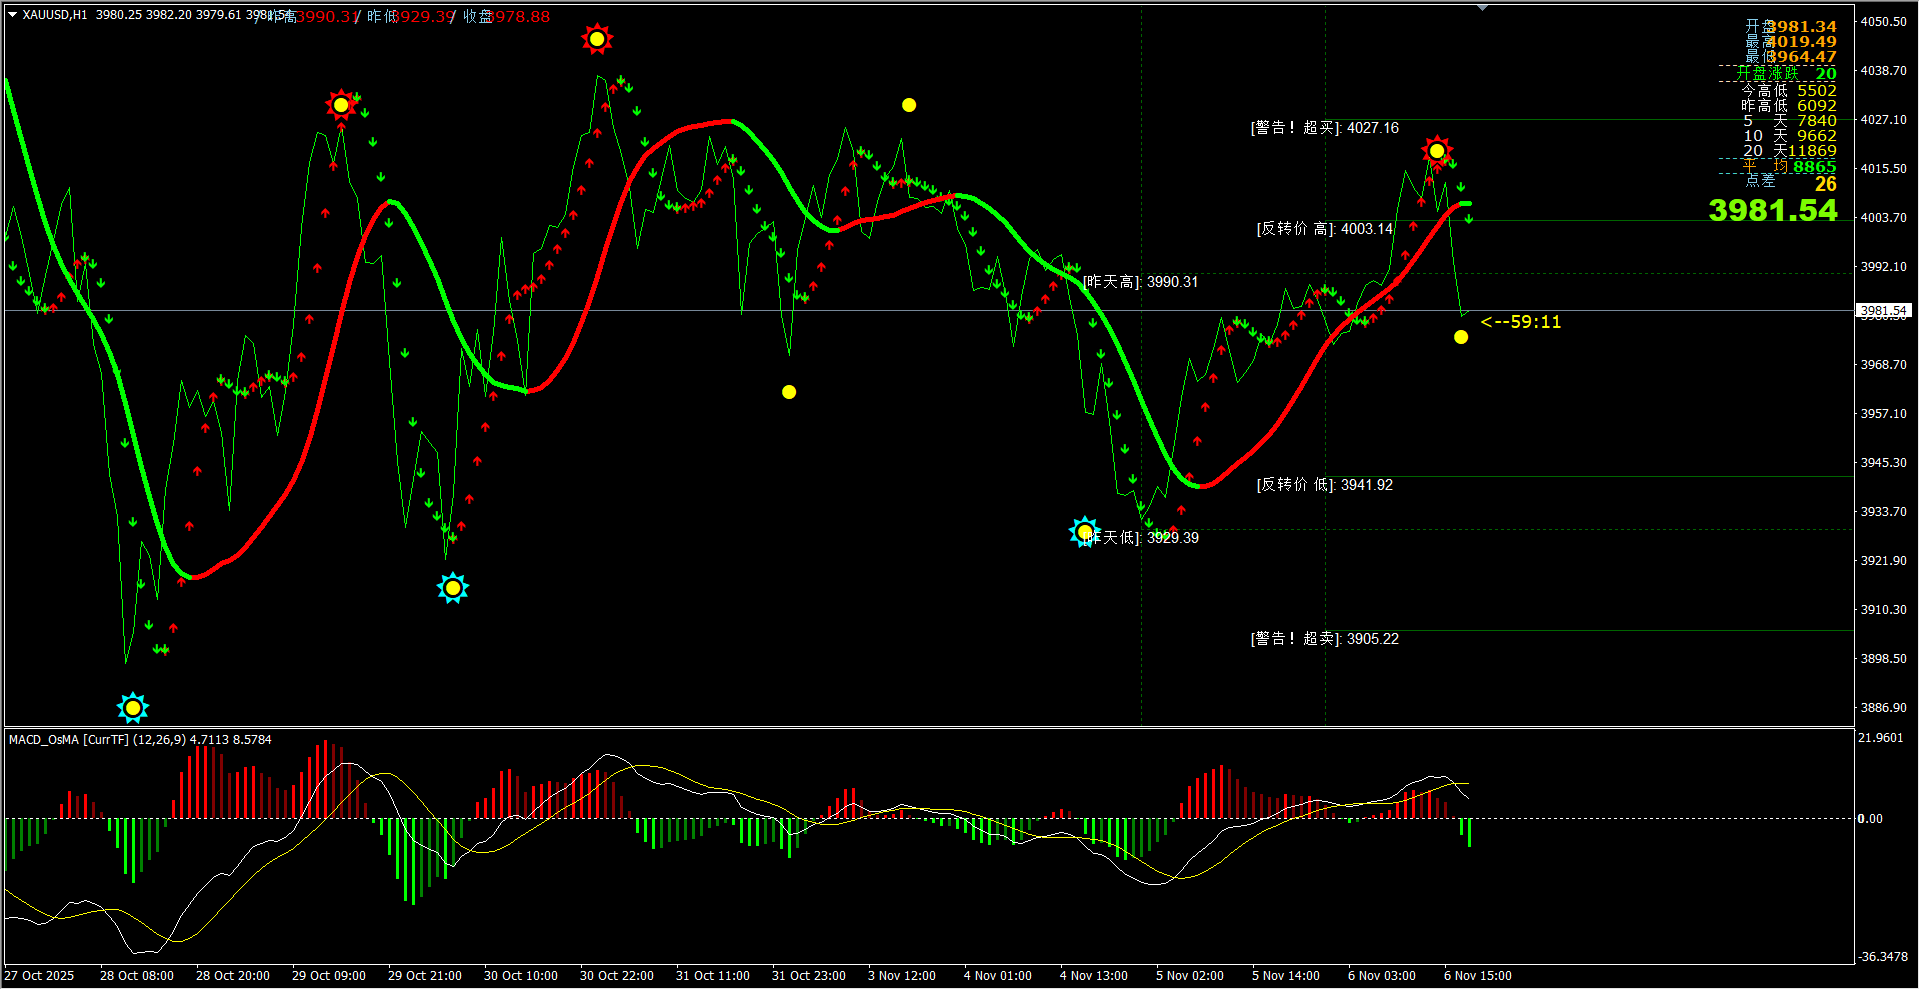Click the 30 Oct 10:00 time label
1920x990 pixels.
[x=521, y=976]
